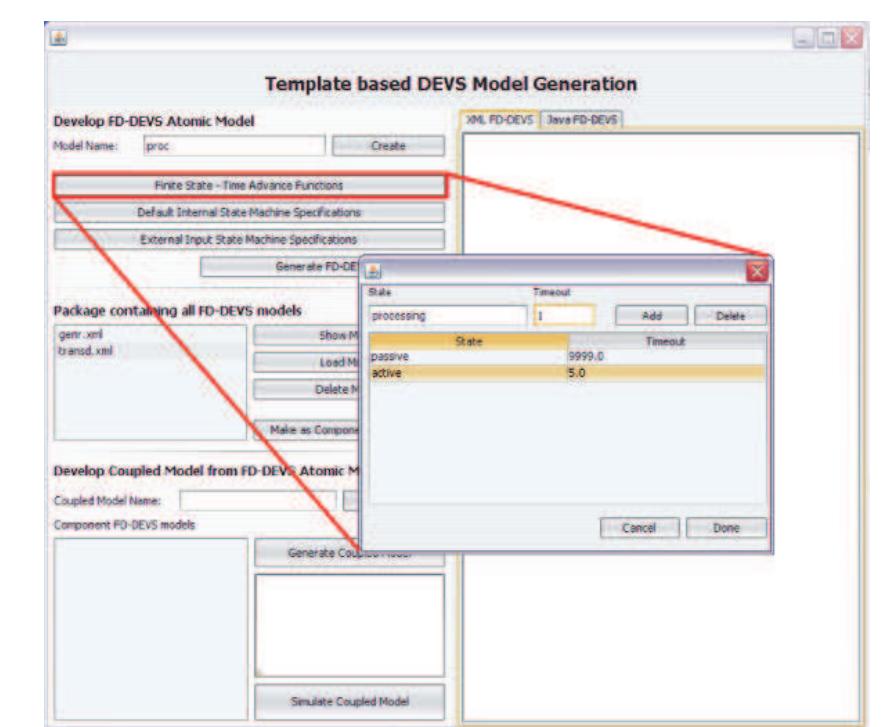Click the 9999.0 timeout cell
The height and width of the screenshot is (727, 888).
(667, 357)
